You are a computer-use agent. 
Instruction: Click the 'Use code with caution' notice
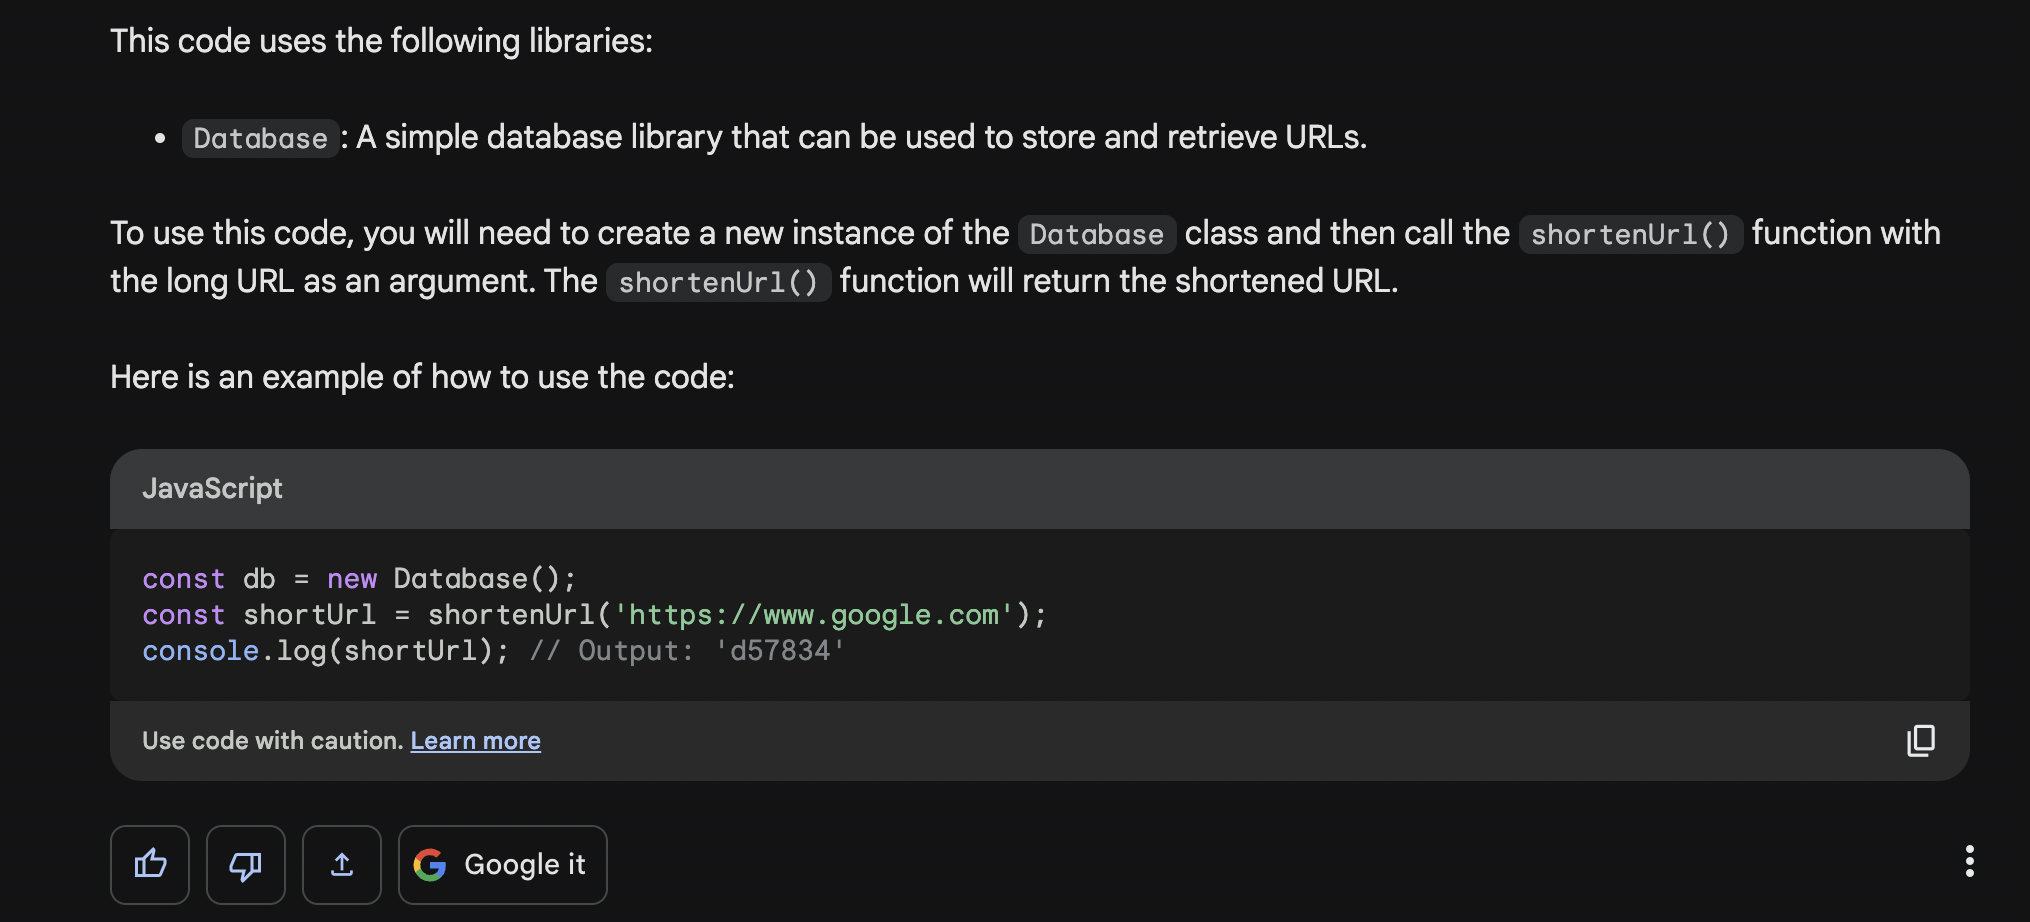coord(272,741)
